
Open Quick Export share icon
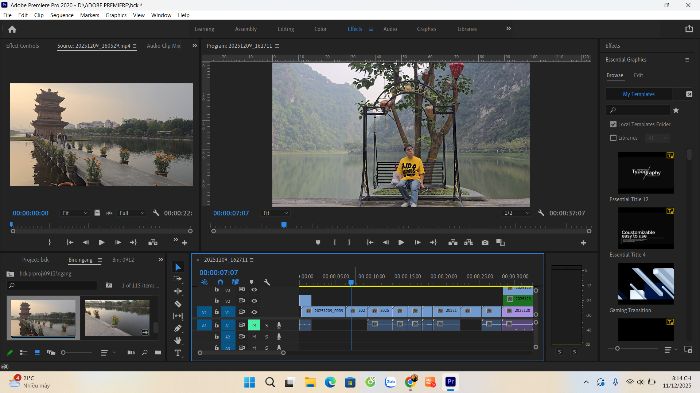pos(689,29)
